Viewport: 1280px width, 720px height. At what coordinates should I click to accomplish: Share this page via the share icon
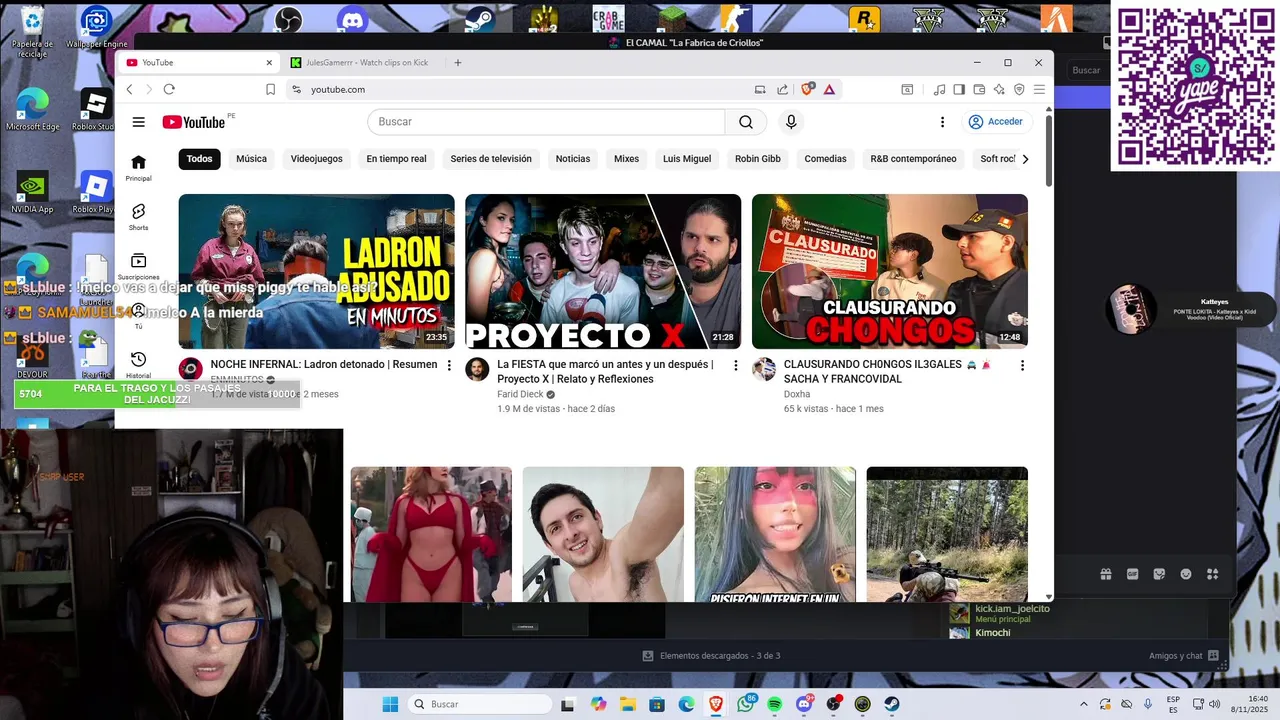point(782,89)
